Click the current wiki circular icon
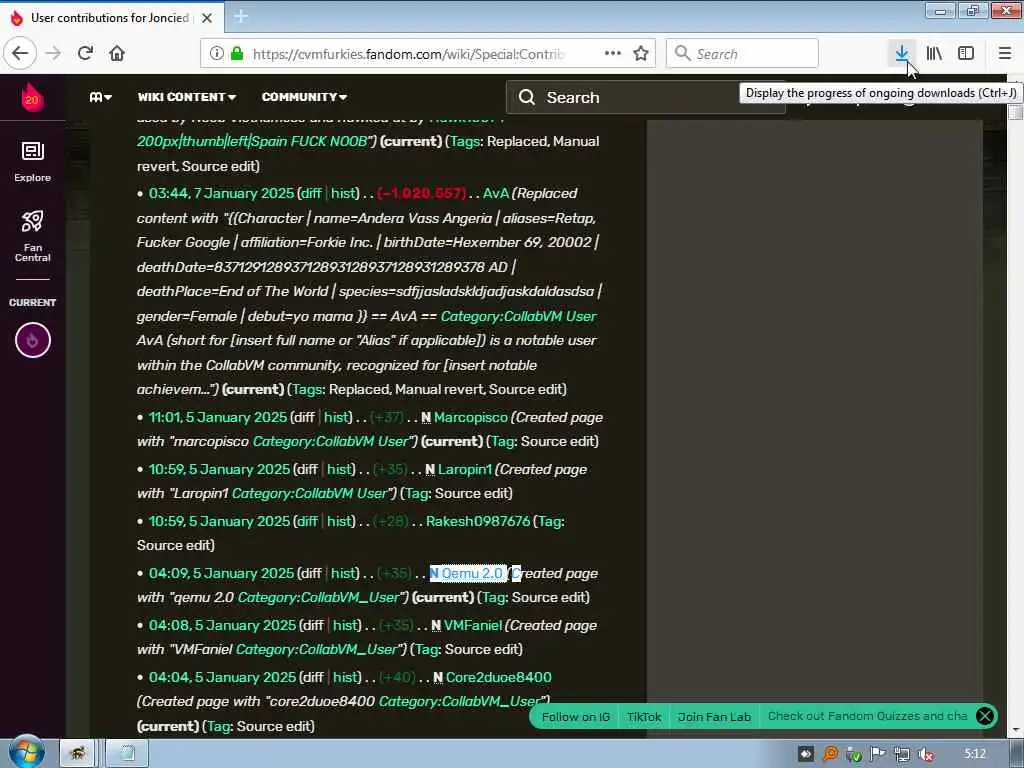This screenshot has width=1024, height=768. pyautogui.click(x=33, y=340)
